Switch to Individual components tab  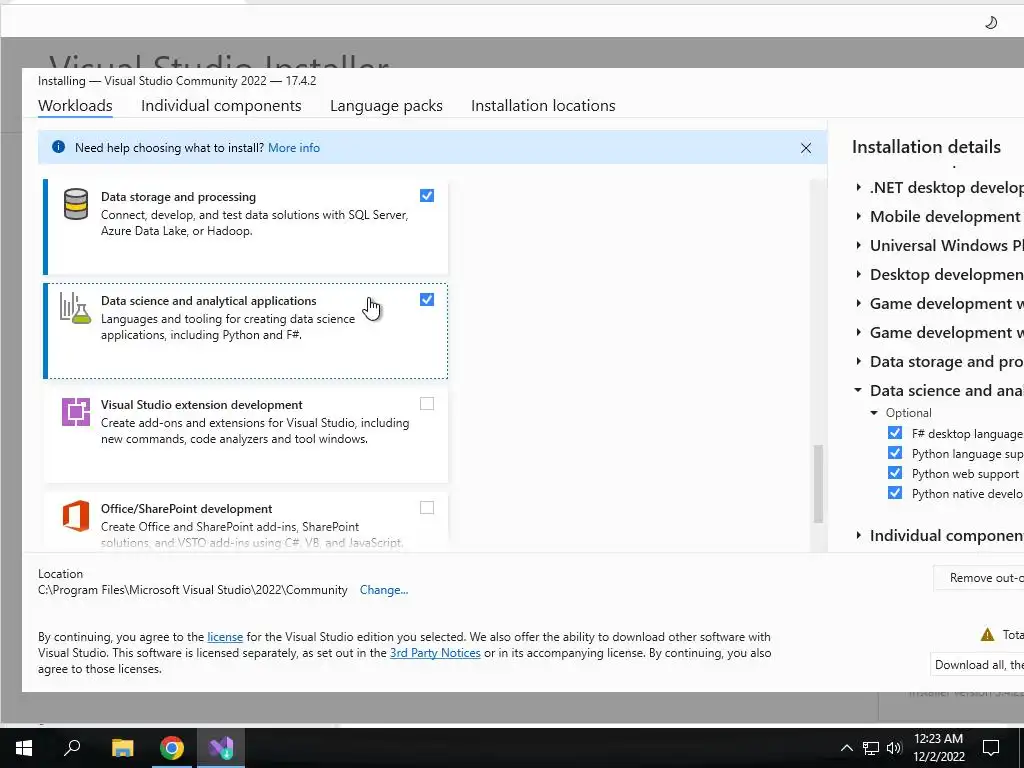tap(221, 106)
